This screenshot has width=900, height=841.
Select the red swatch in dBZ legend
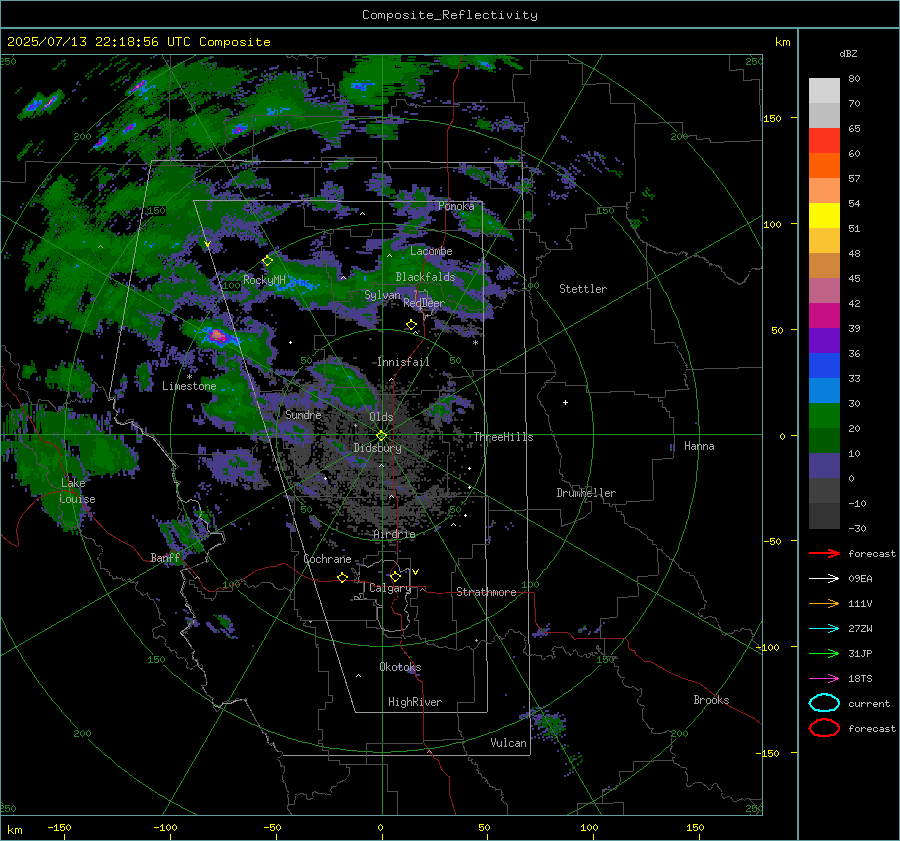[x=824, y=140]
